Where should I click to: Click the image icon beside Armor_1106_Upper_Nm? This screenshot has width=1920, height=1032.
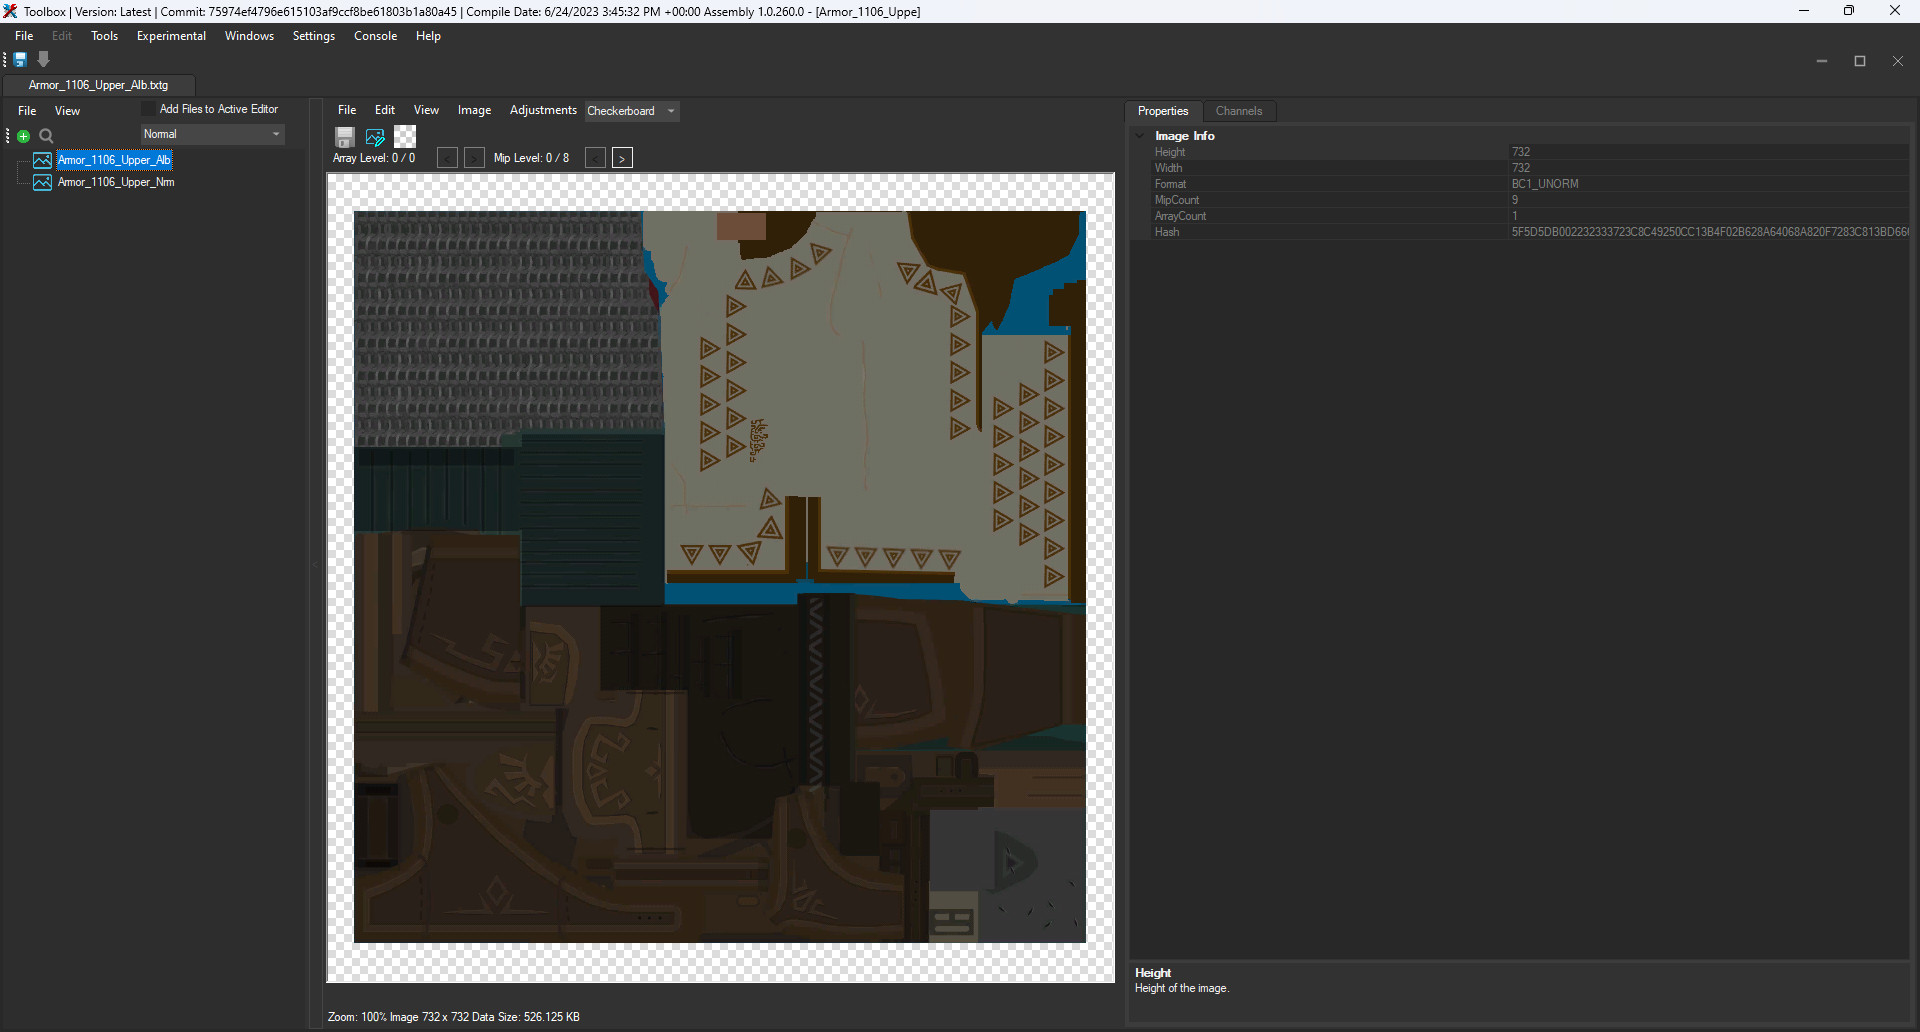point(43,182)
